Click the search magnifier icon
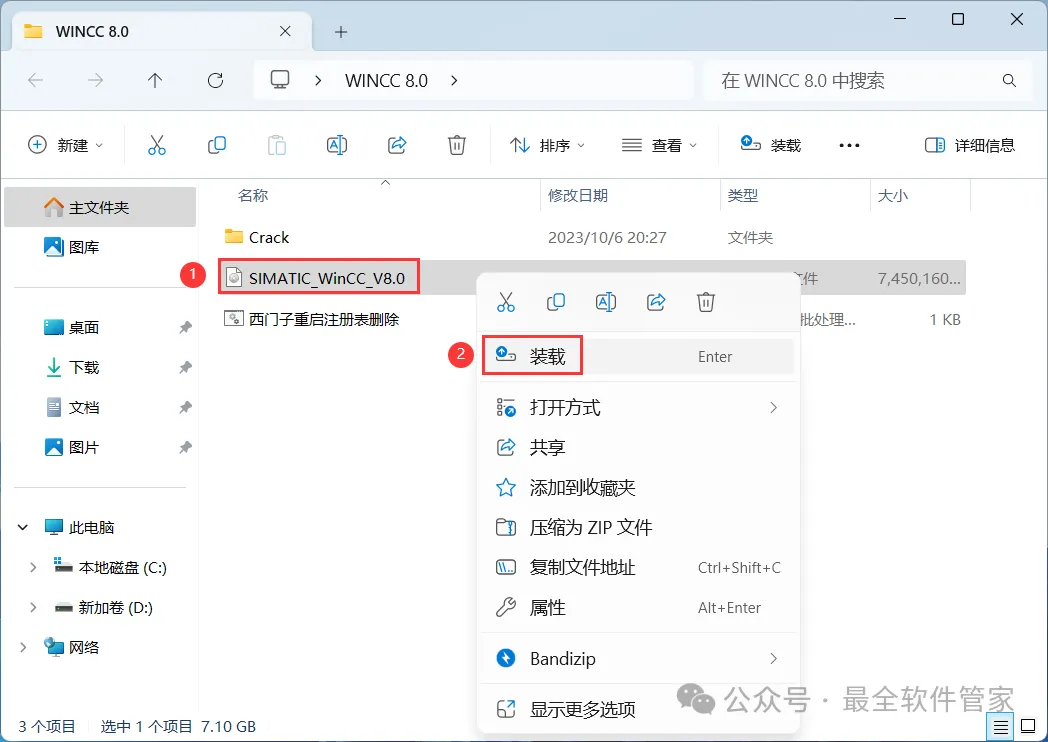This screenshot has width=1048, height=742. coord(1009,81)
